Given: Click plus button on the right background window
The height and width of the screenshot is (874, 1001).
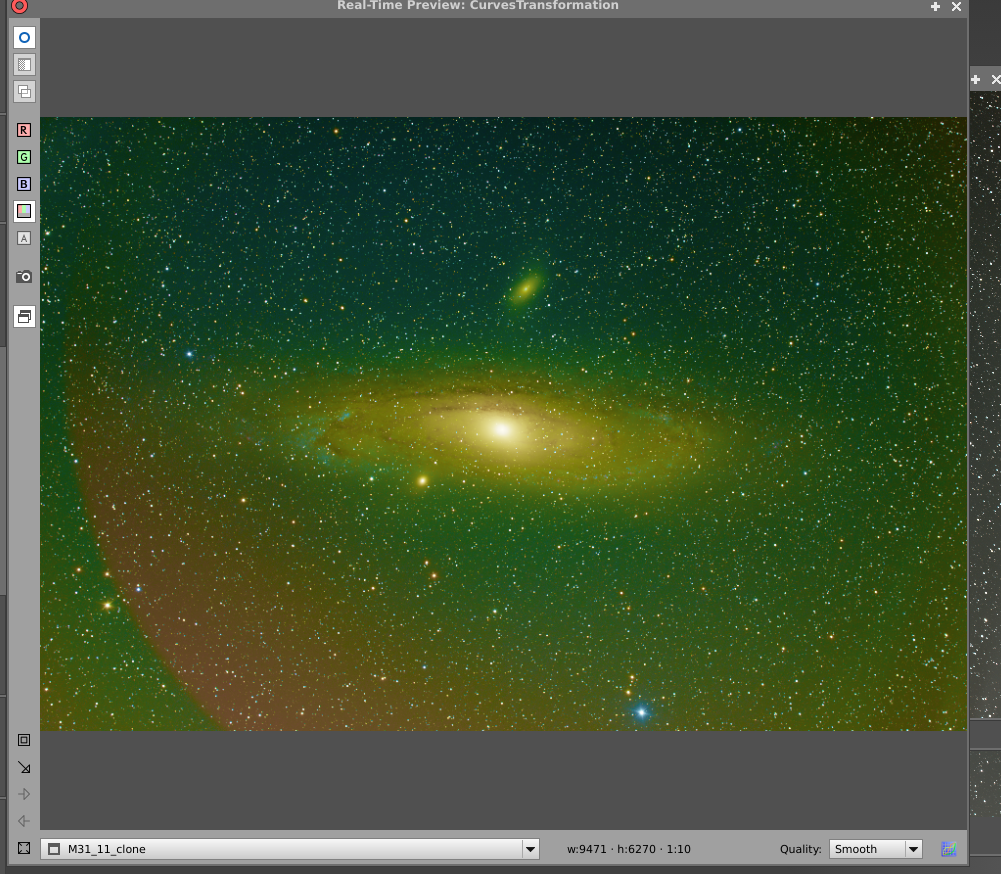Looking at the screenshot, I should click(975, 80).
